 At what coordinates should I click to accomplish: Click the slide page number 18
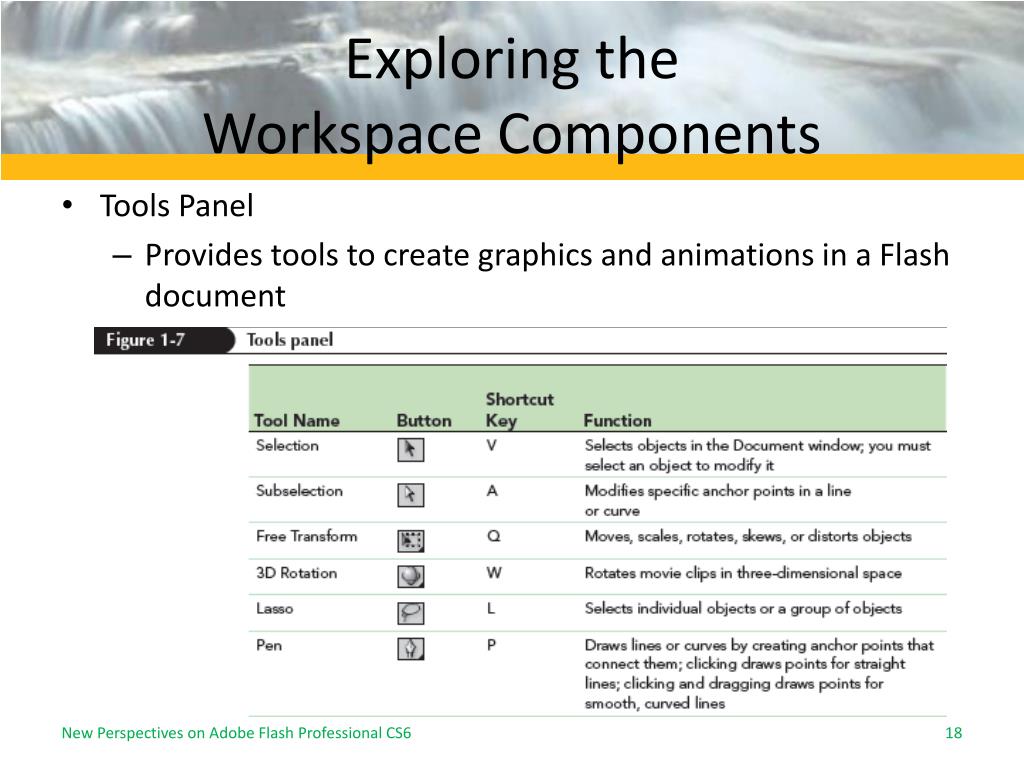point(953,733)
